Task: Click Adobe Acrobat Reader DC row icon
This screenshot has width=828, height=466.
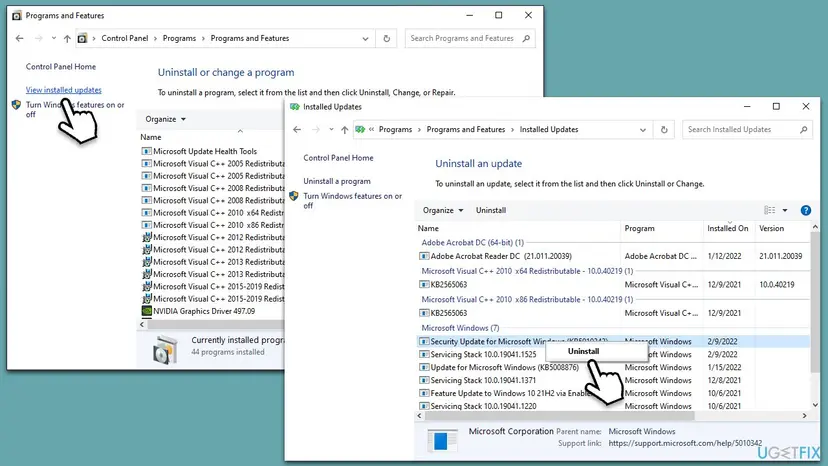Action: pos(424,256)
